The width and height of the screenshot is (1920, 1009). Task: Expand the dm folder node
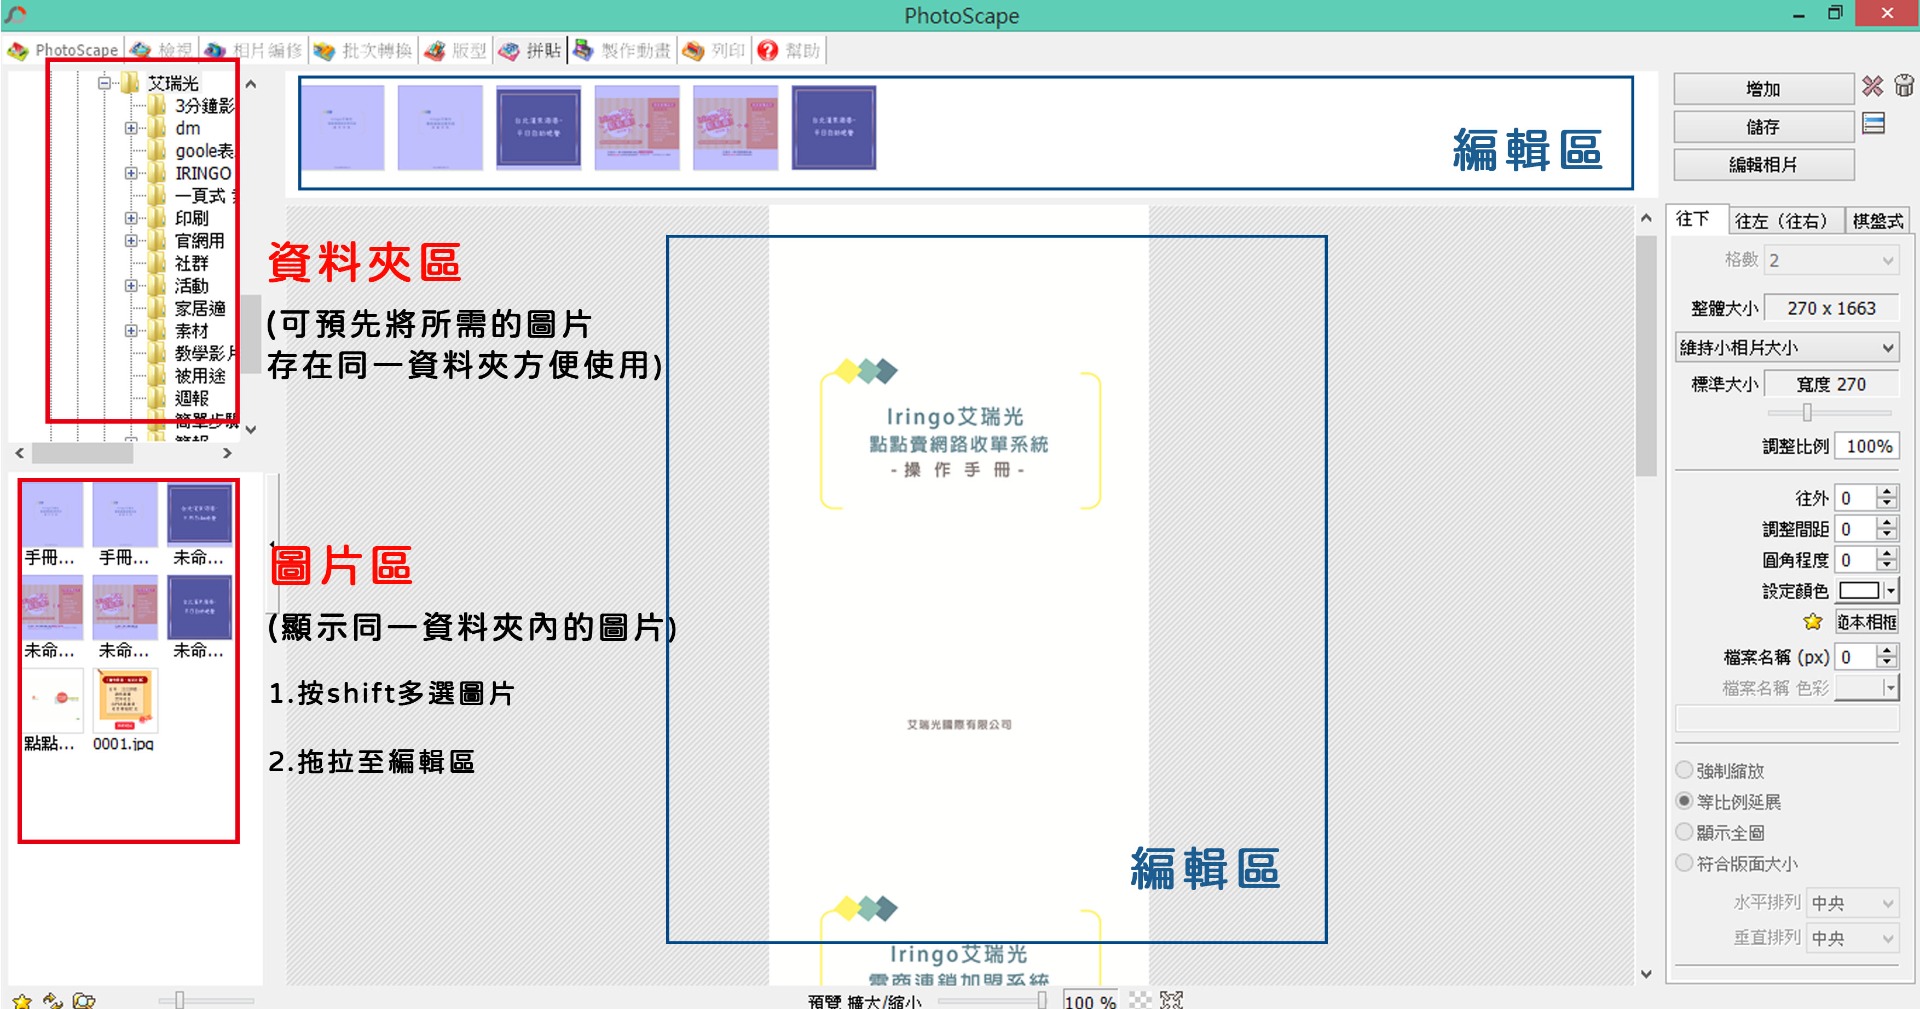tap(131, 128)
